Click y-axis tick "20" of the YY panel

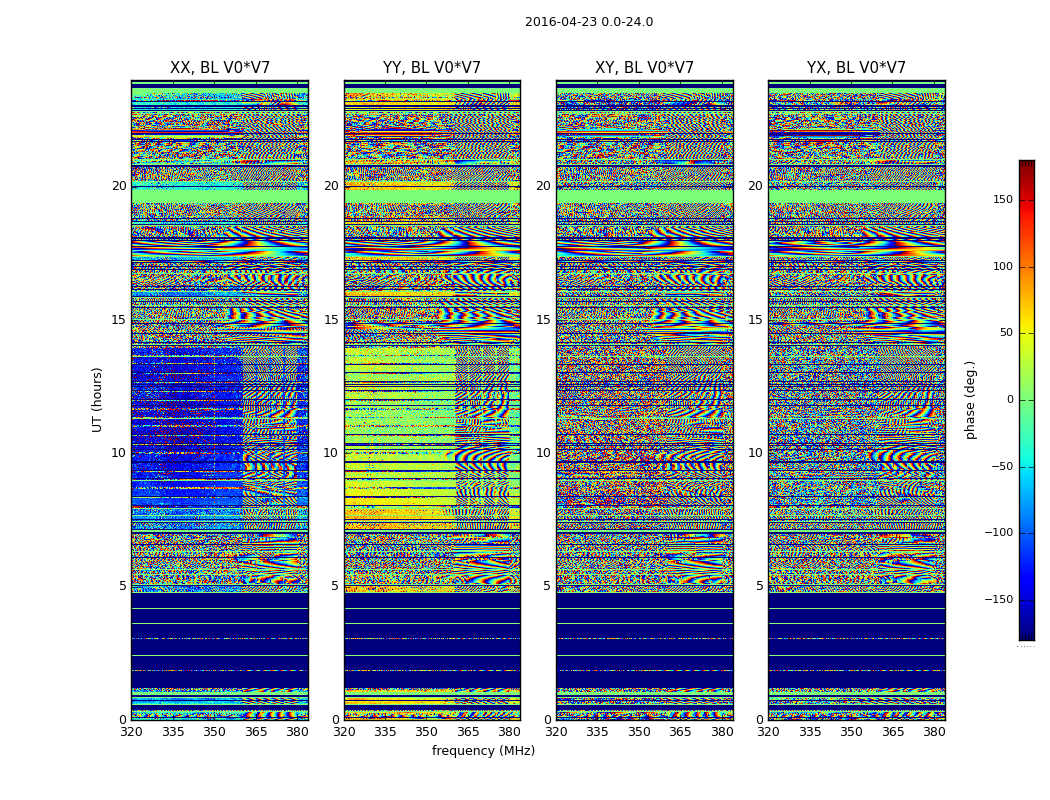coord(331,186)
